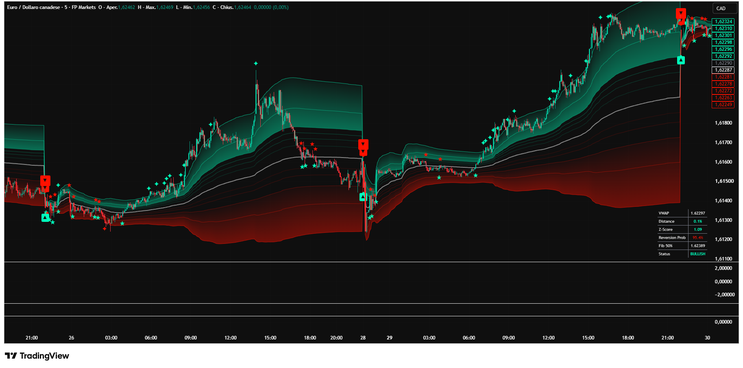Click the 28 date label on time axis
This screenshot has height=368, width=743.
click(x=363, y=338)
